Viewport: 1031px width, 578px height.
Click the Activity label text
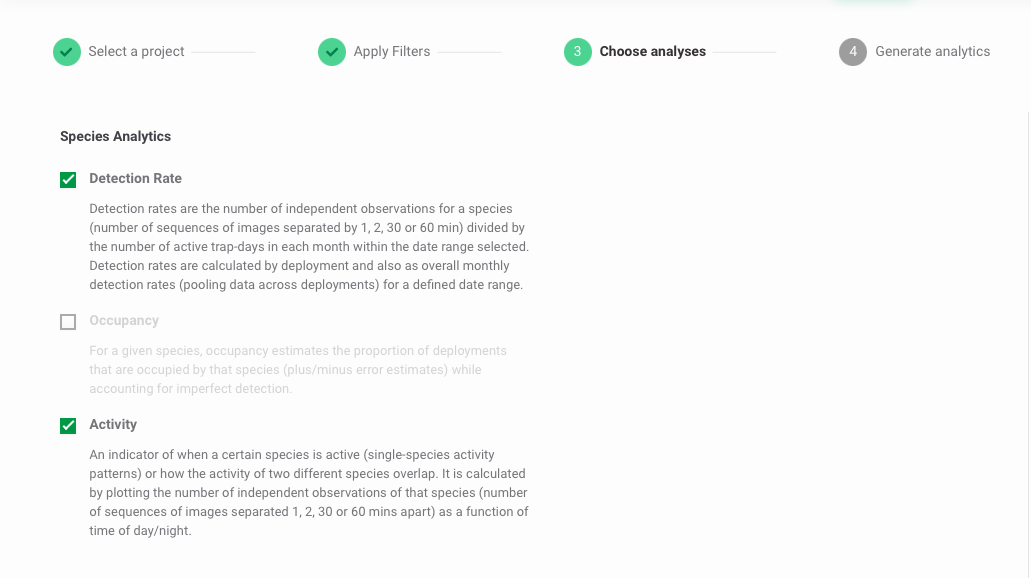pos(113,424)
